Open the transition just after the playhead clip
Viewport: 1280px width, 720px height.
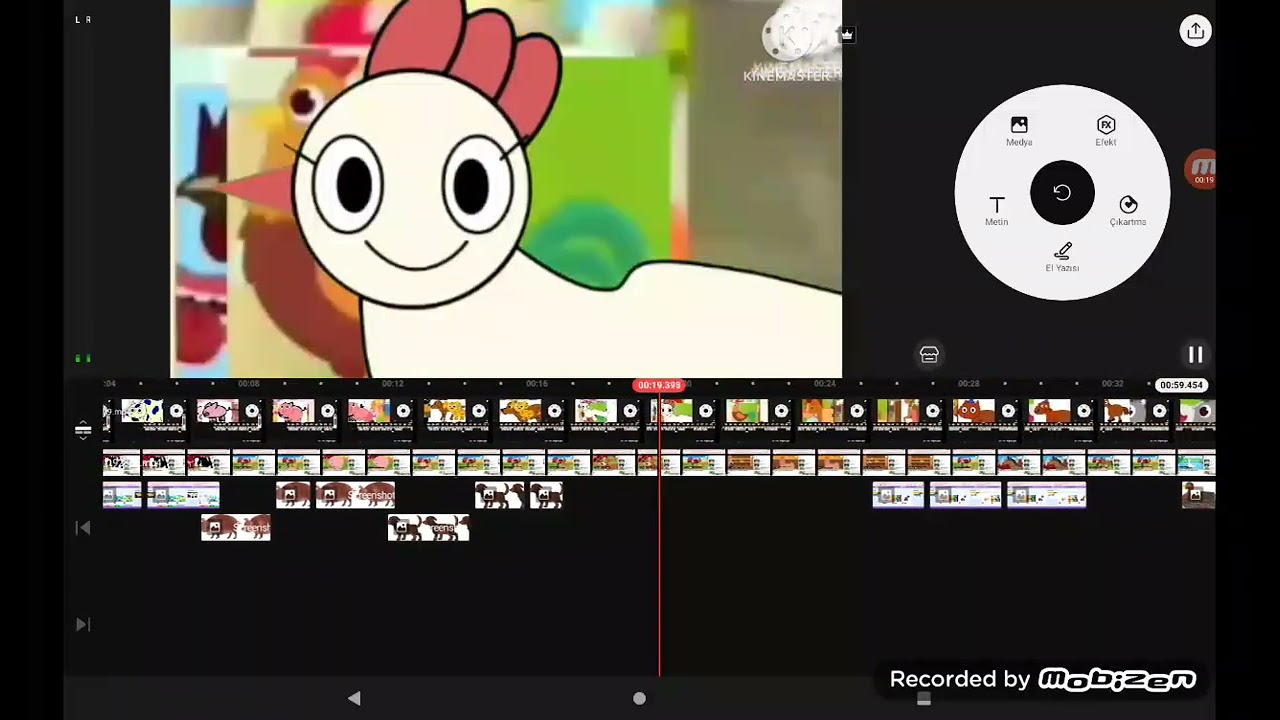coord(706,411)
